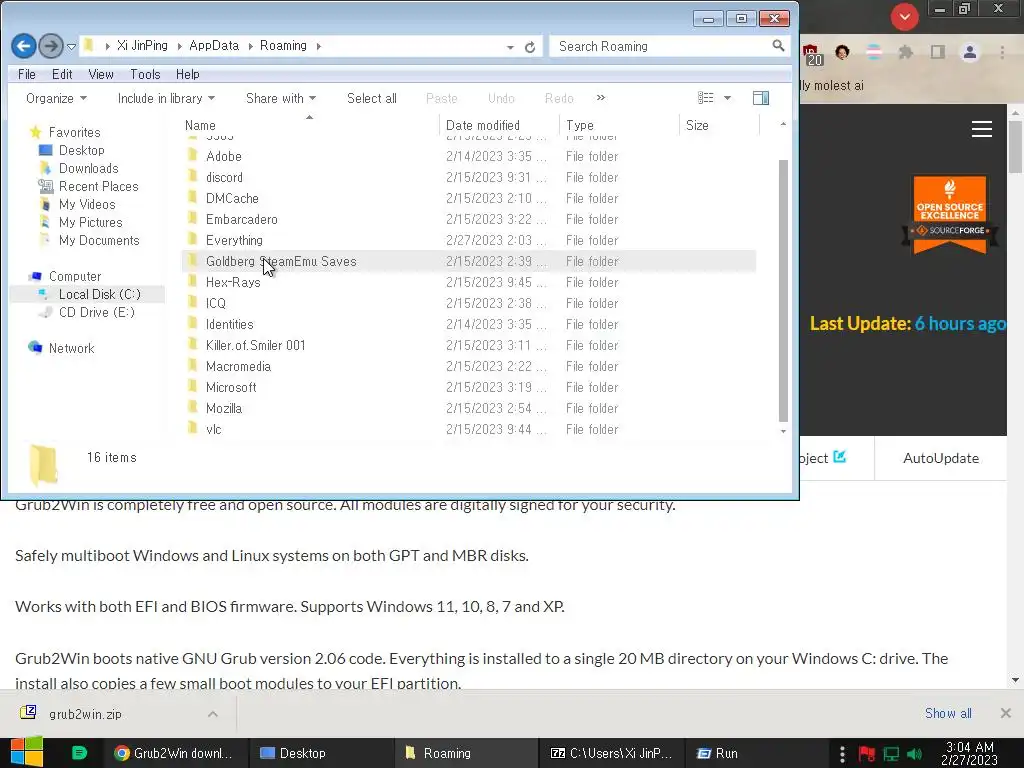Open the Tools menu
Screen dimensions: 1024x768
[x=145, y=74]
